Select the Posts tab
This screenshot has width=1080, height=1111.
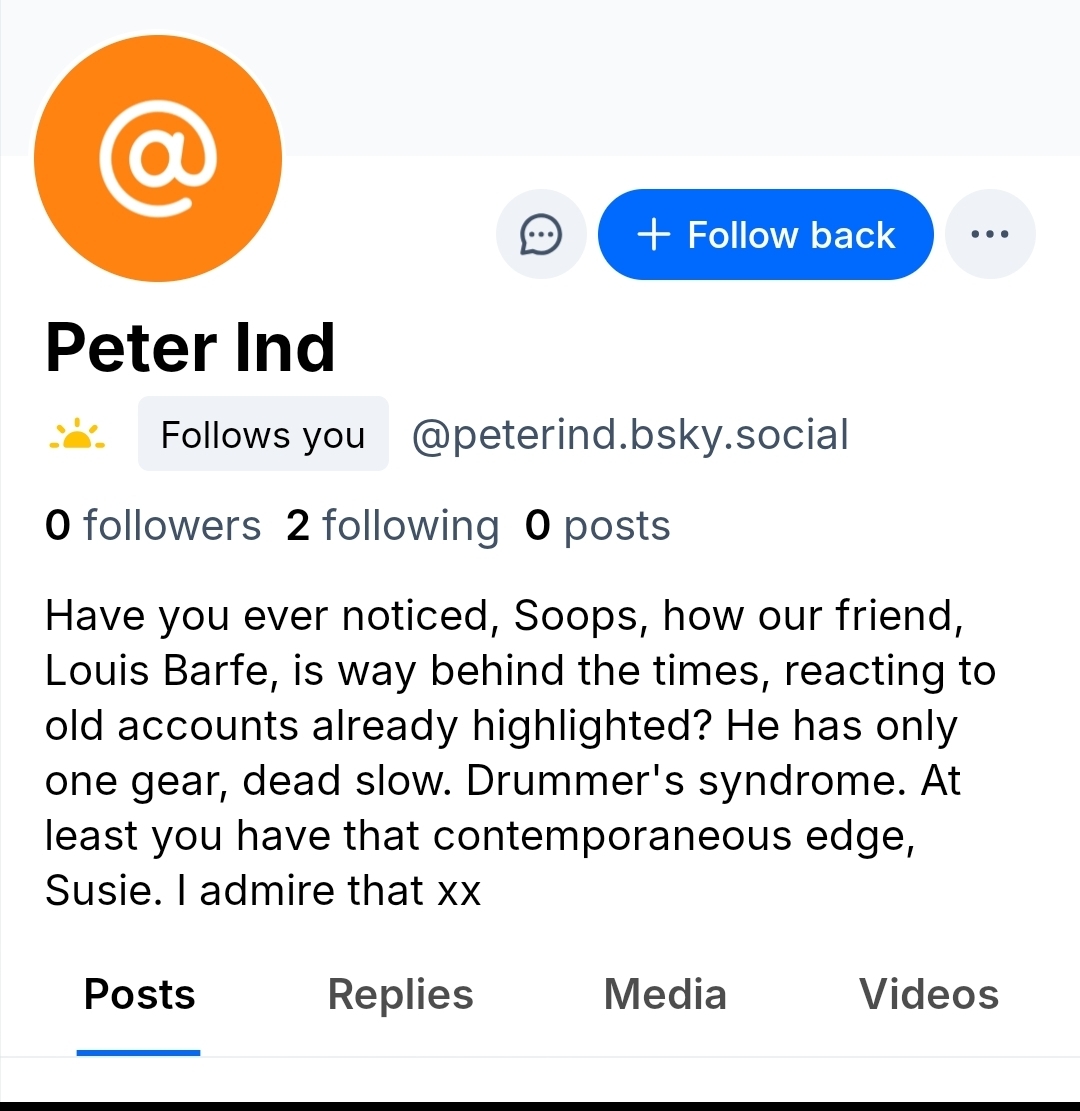point(139,995)
